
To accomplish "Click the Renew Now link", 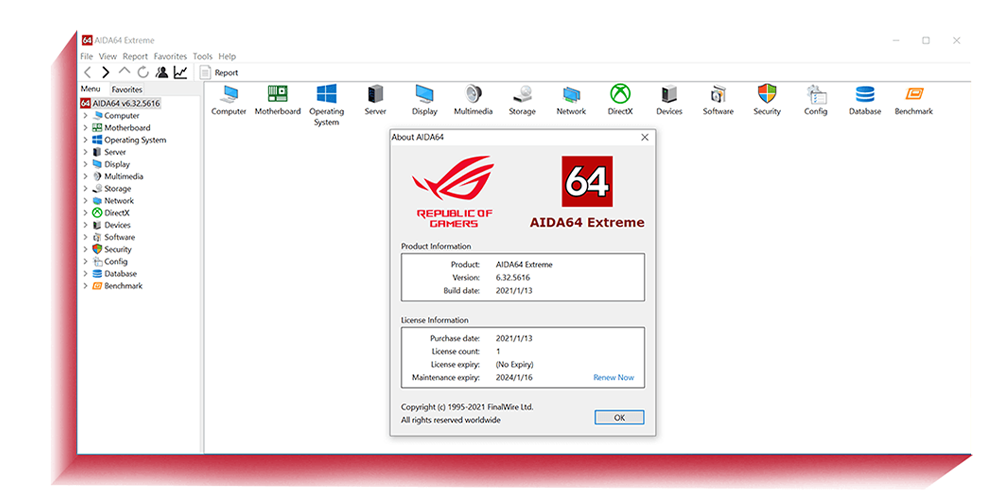I will (613, 378).
